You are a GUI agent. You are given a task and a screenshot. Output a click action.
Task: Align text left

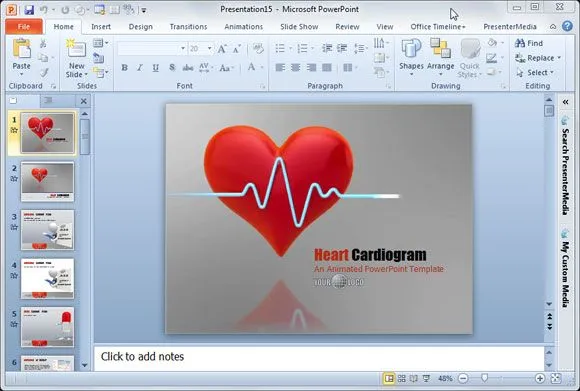pyautogui.click(x=280, y=67)
